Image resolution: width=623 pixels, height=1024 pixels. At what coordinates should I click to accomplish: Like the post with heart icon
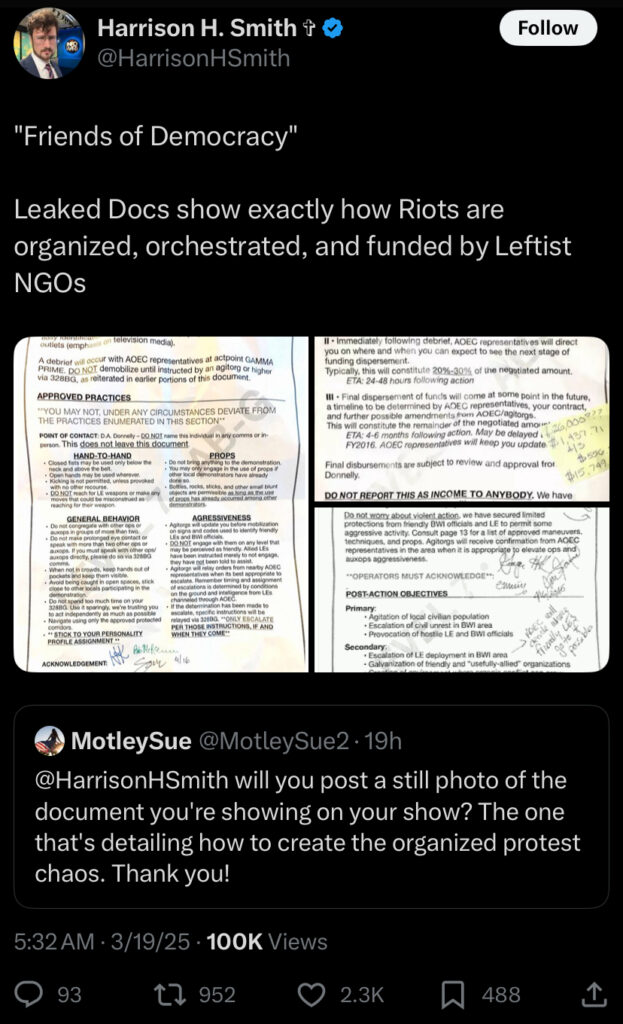[311, 995]
